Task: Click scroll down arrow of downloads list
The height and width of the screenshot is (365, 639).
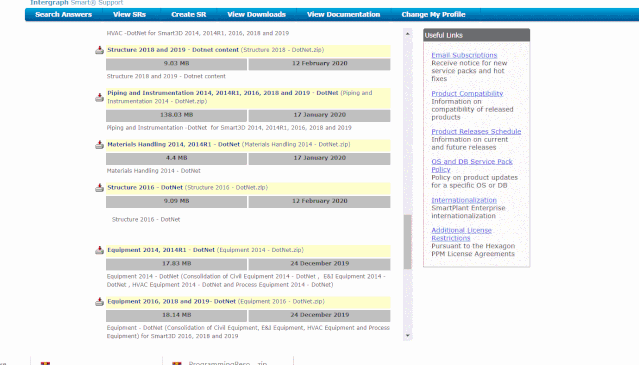Action: coord(408,336)
